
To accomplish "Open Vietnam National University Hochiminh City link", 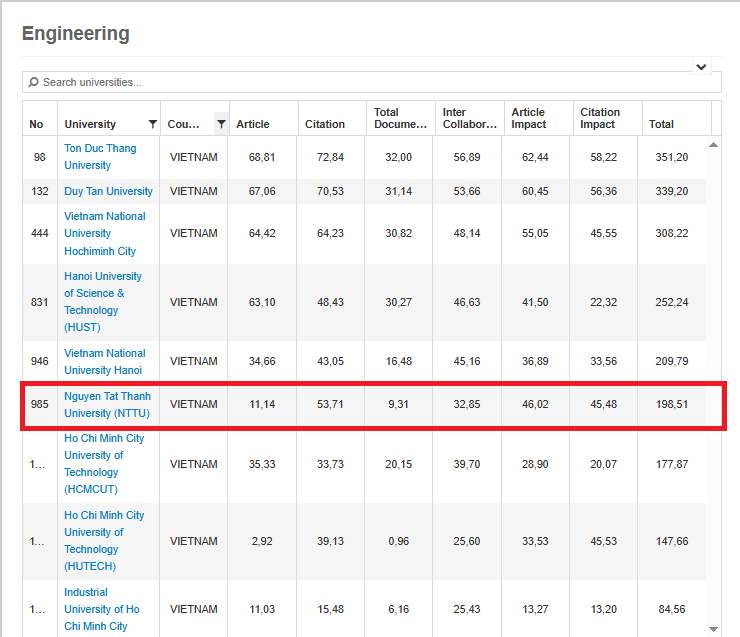I will (105, 234).
